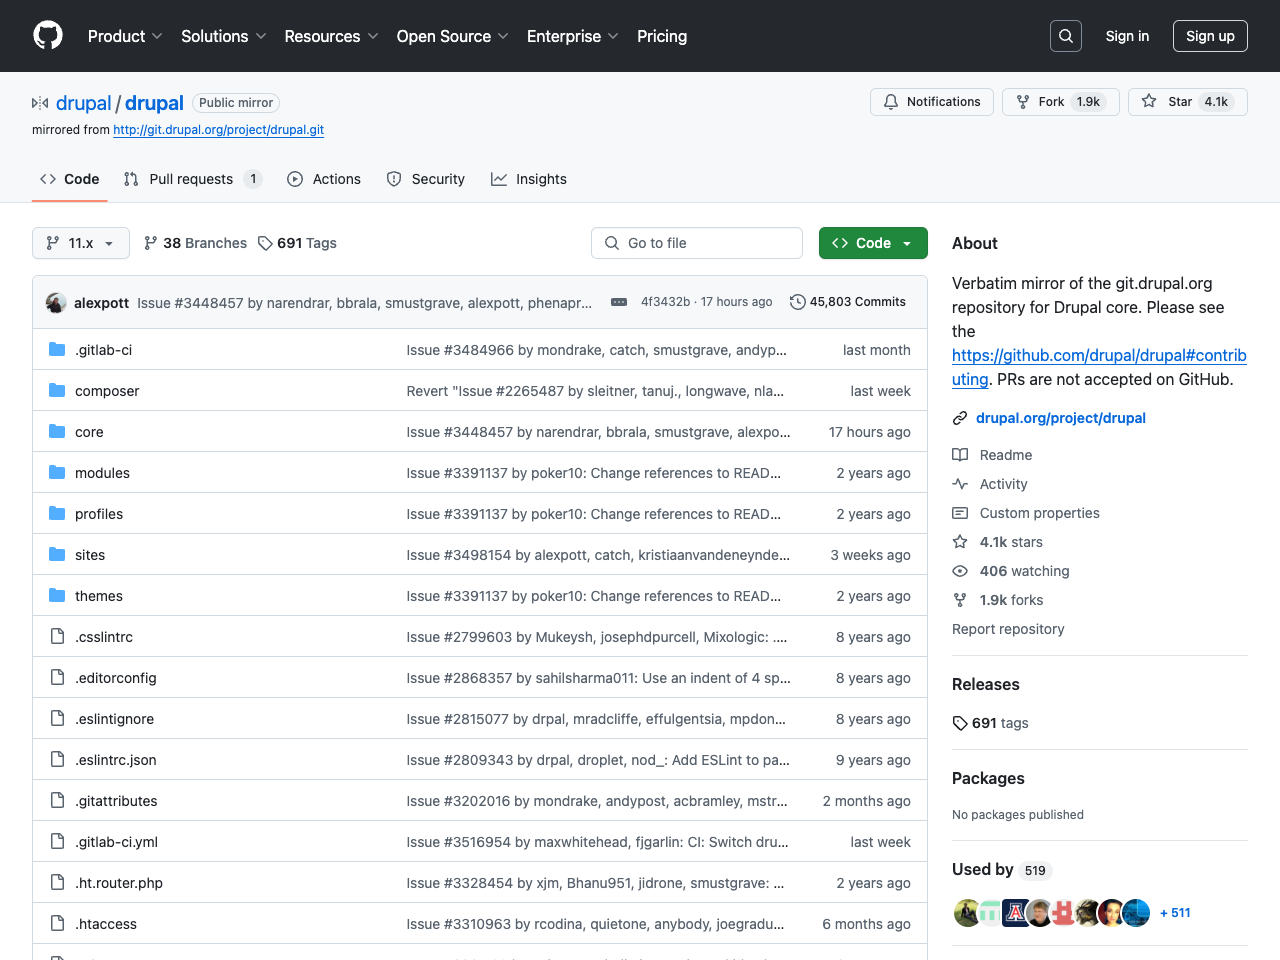The width and height of the screenshot is (1280, 960).
Task: Click the themes folder icon
Action: click(x=57, y=596)
